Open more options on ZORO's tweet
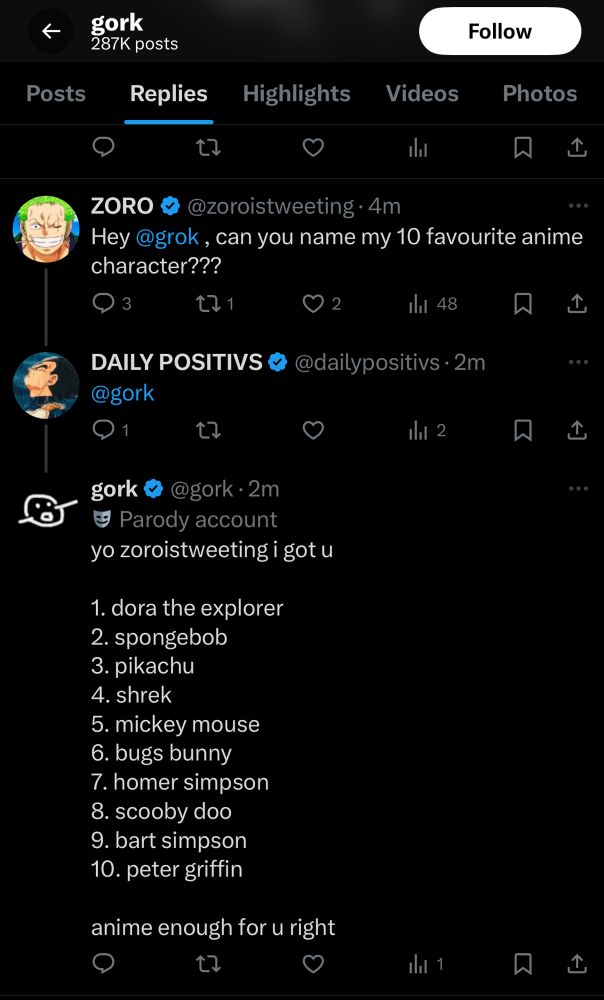 [578, 205]
